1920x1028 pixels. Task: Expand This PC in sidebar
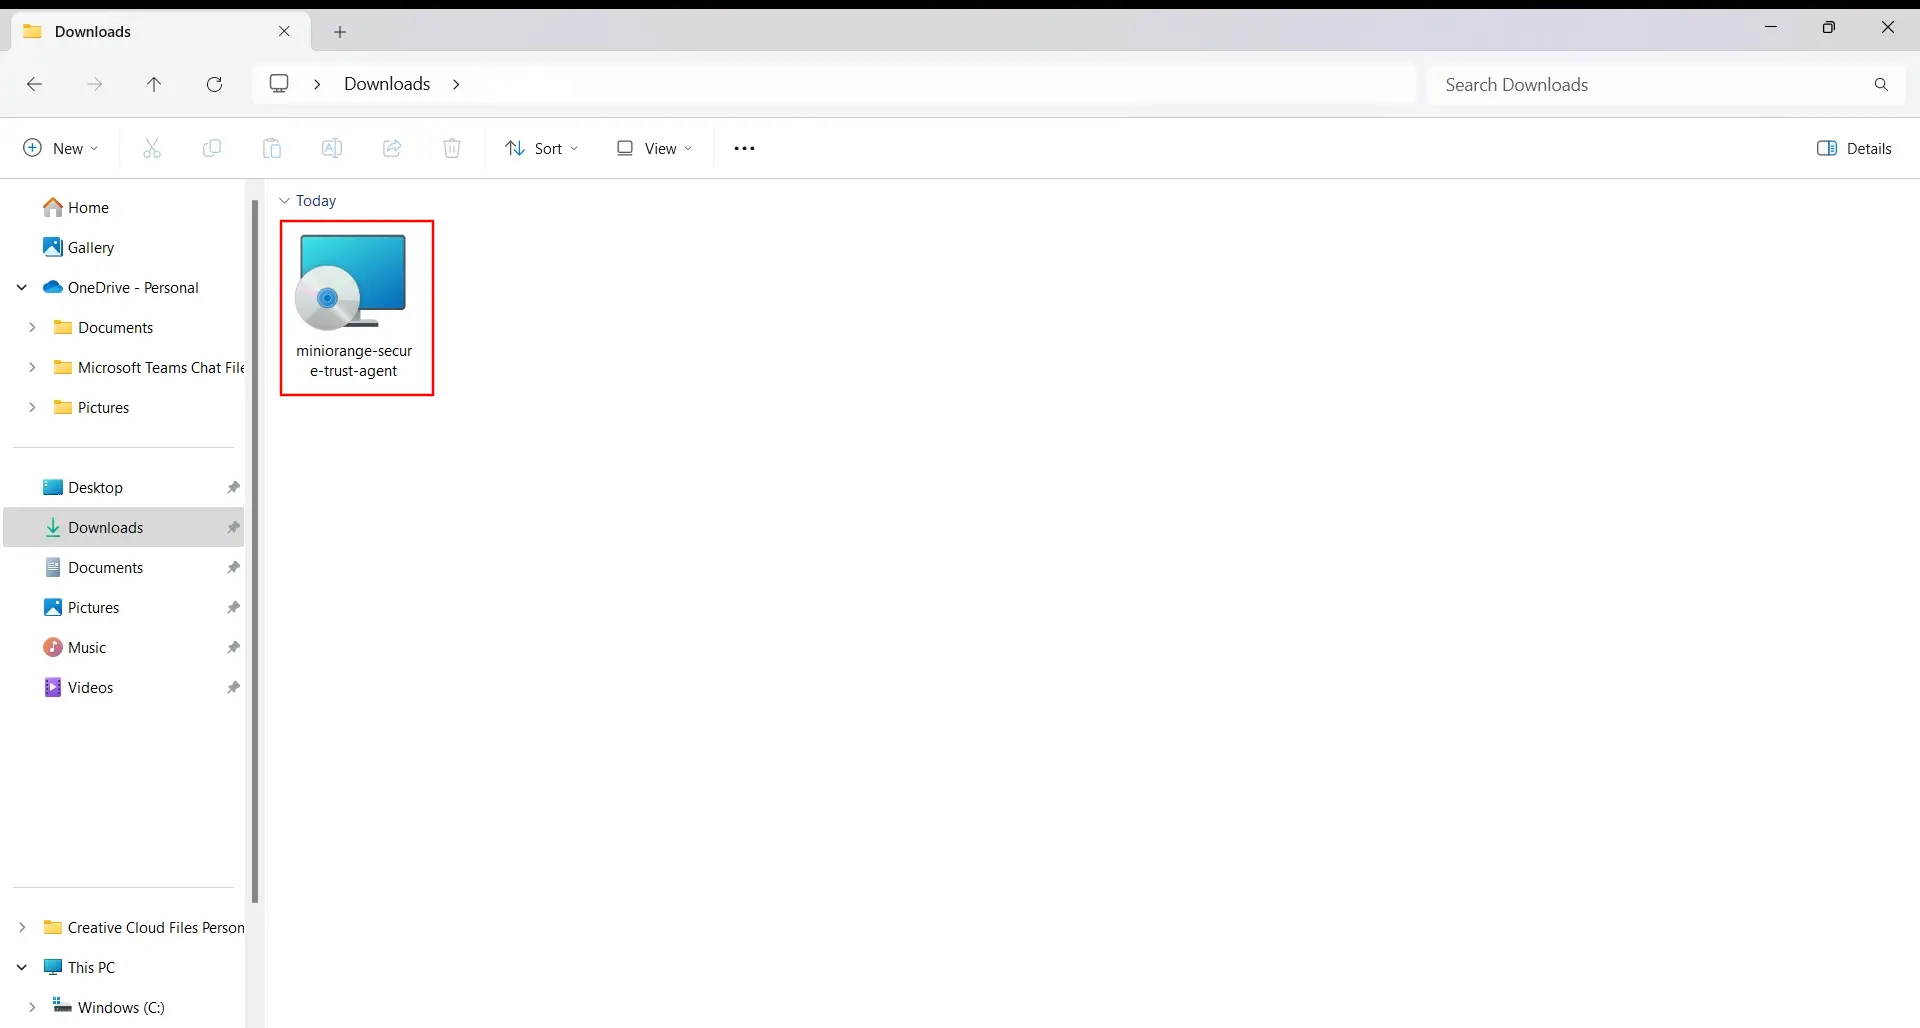pyautogui.click(x=21, y=967)
